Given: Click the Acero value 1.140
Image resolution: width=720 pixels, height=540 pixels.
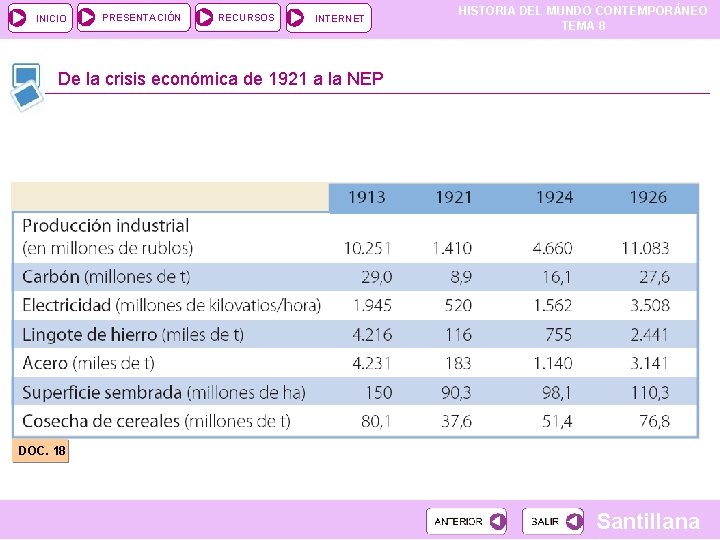Looking at the screenshot, I should [553, 363].
